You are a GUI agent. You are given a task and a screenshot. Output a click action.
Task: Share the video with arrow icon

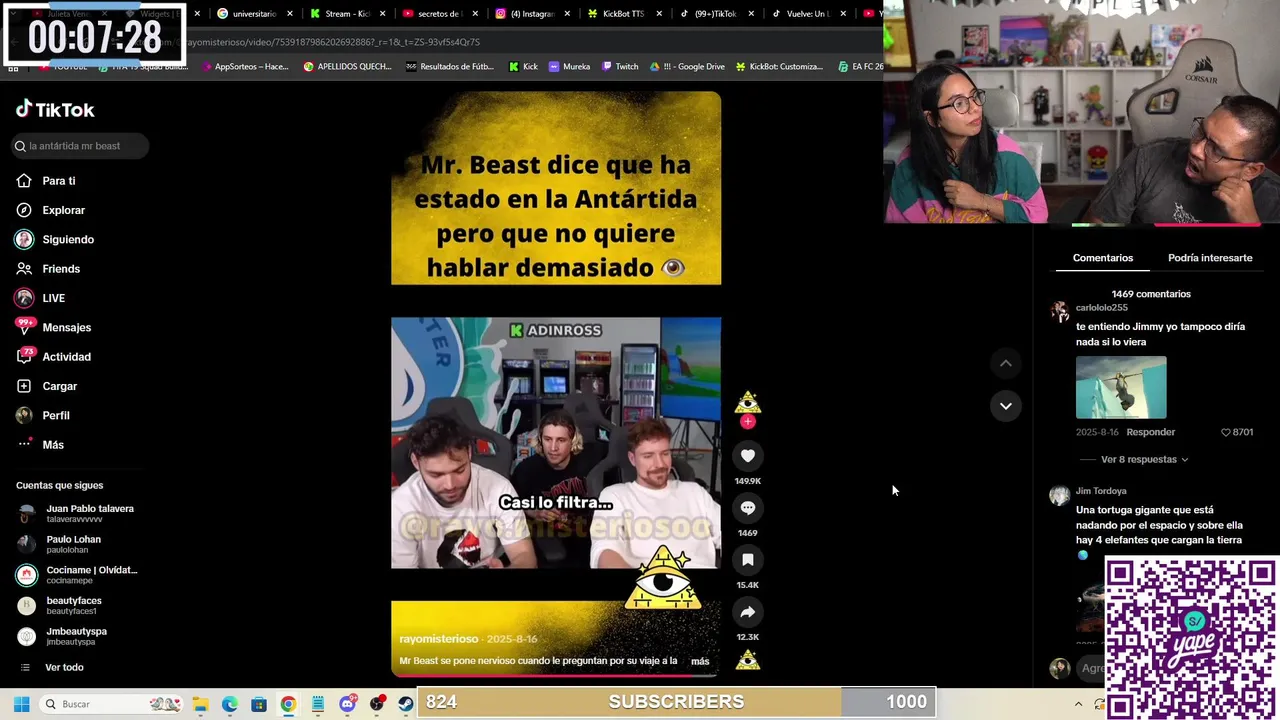coord(748,612)
